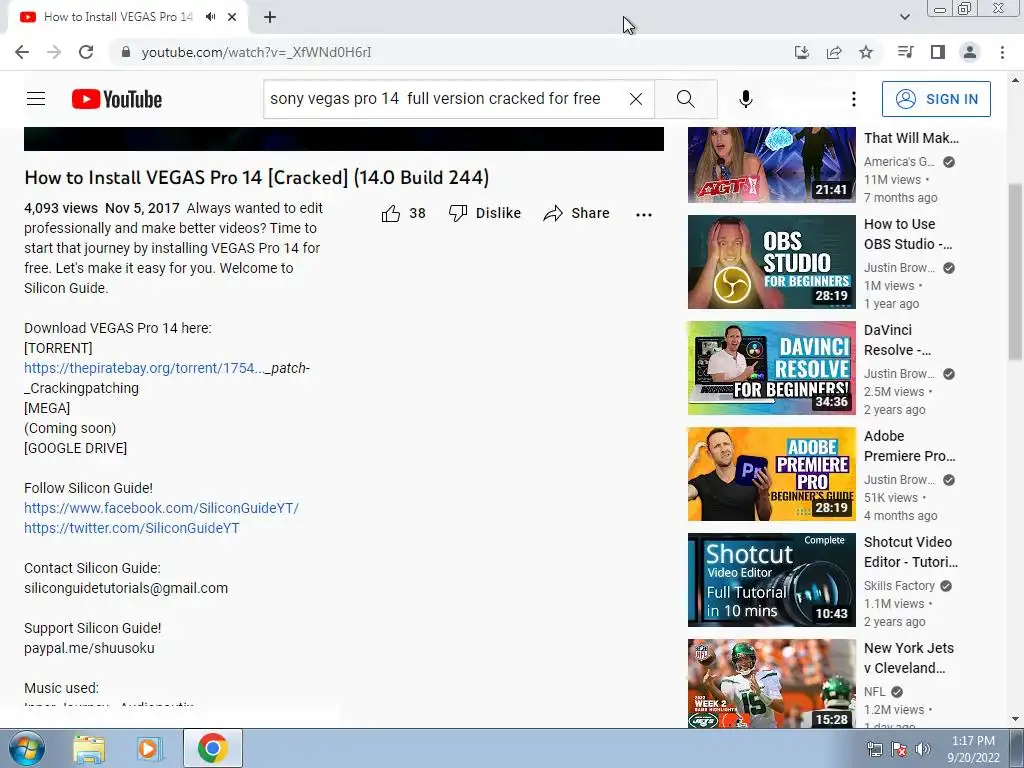
Task: Click the share page icon in the address bar
Action: coord(834,52)
